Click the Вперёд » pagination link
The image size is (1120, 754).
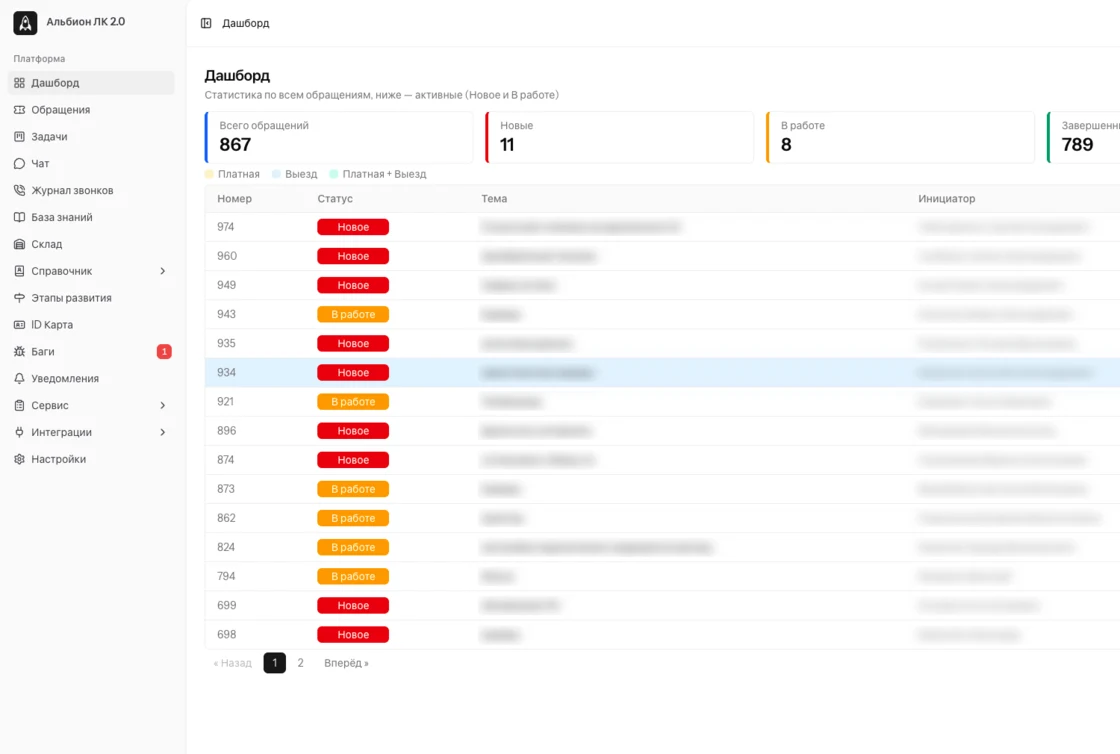click(346, 663)
